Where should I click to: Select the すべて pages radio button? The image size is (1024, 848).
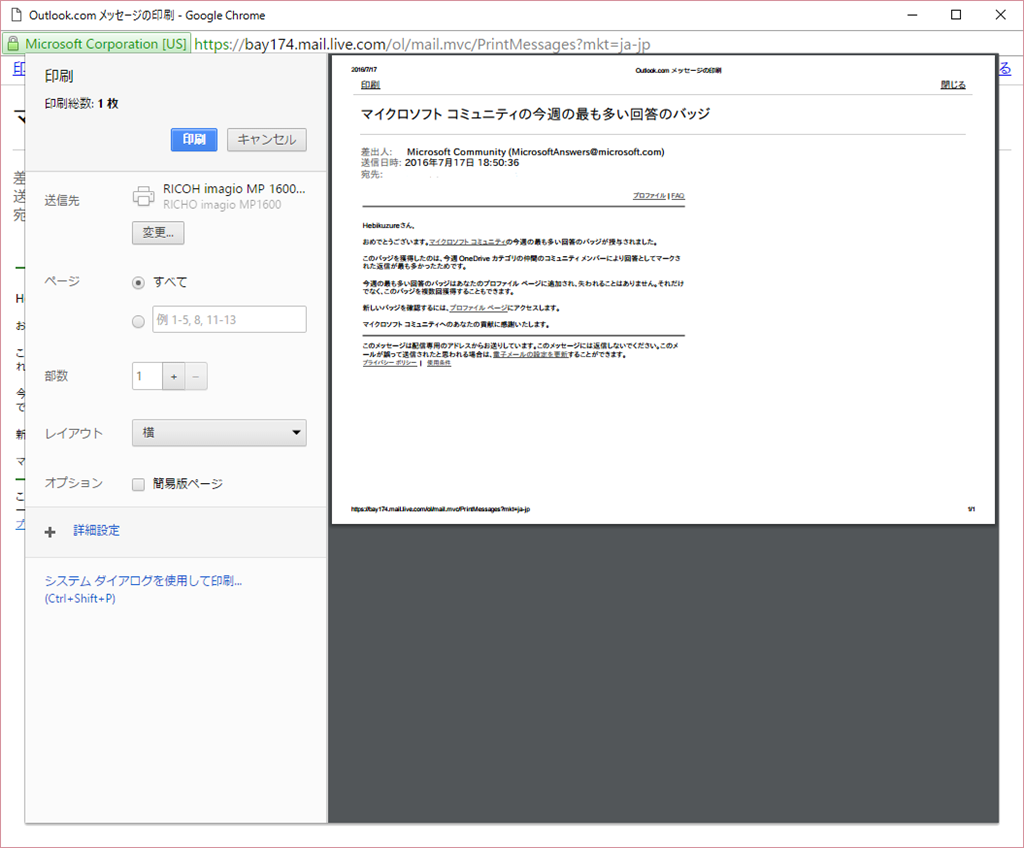tap(138, 283)
